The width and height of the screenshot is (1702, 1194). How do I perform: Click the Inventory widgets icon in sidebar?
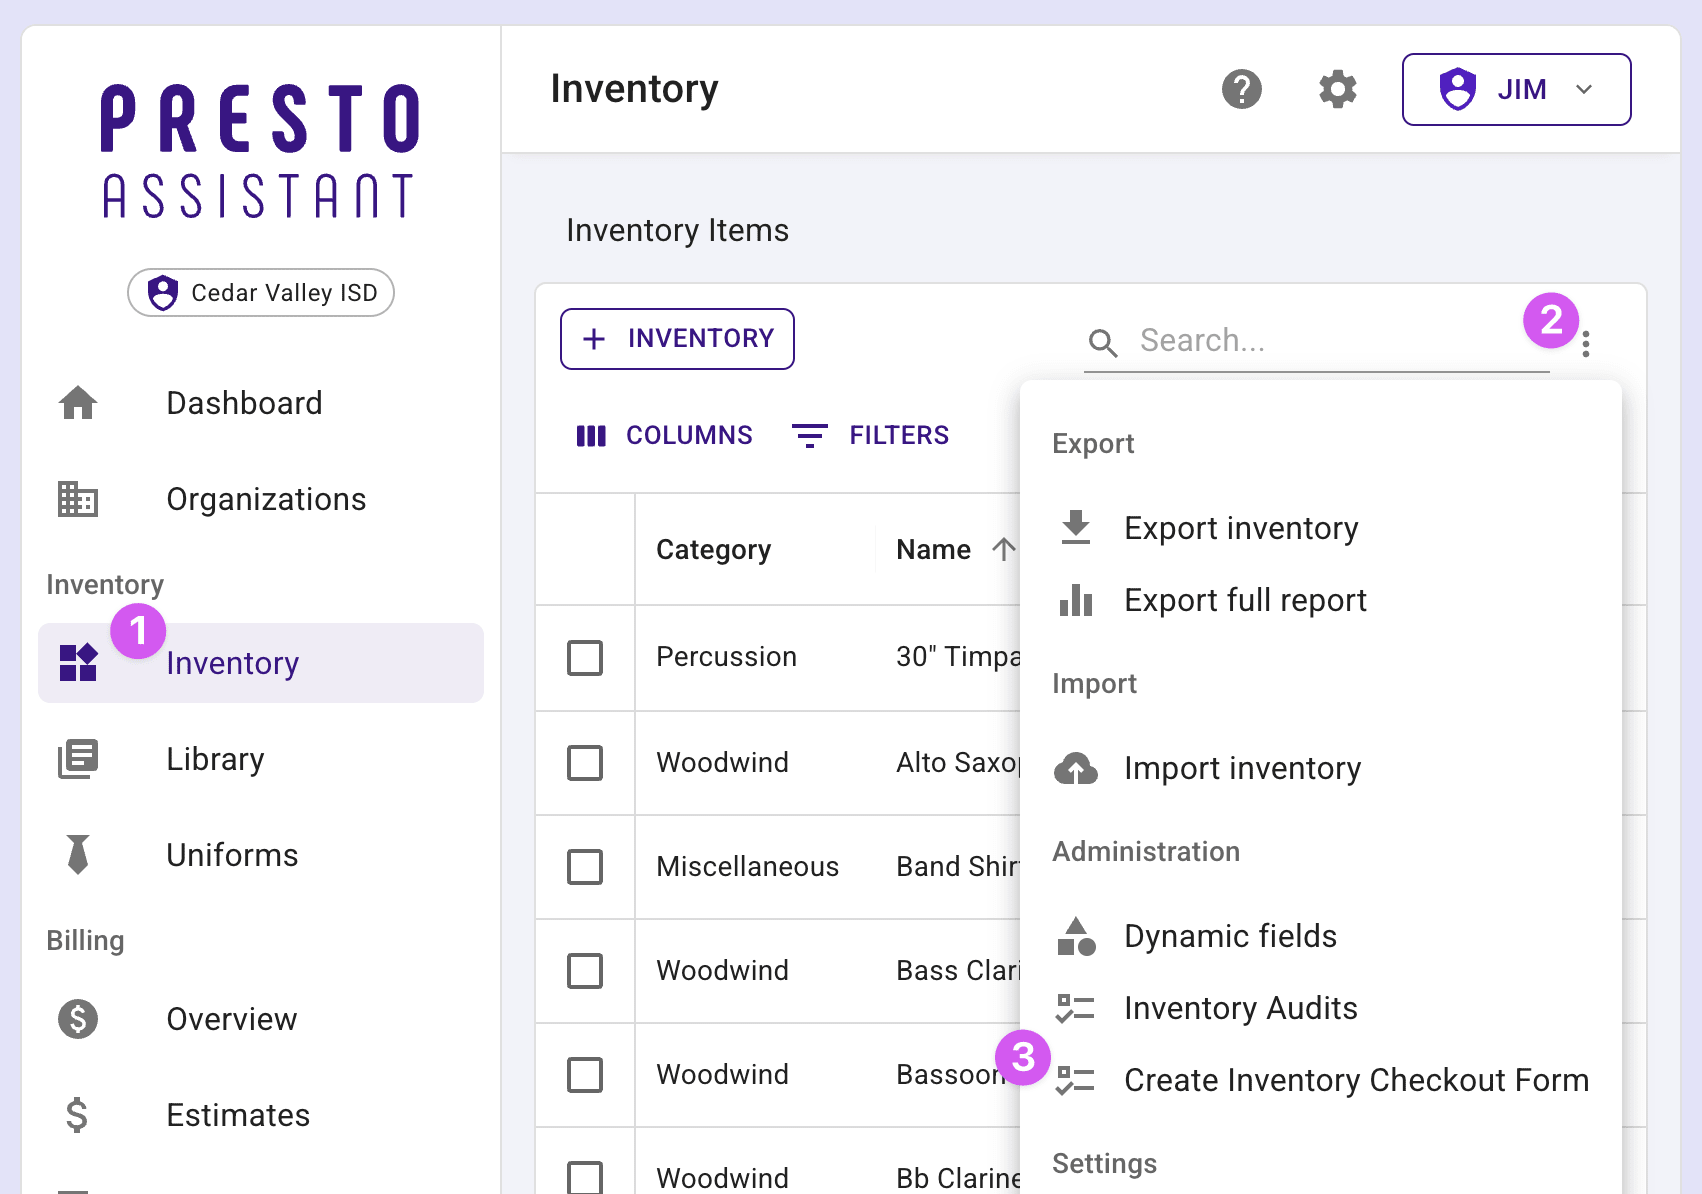[x=78, y=663]
